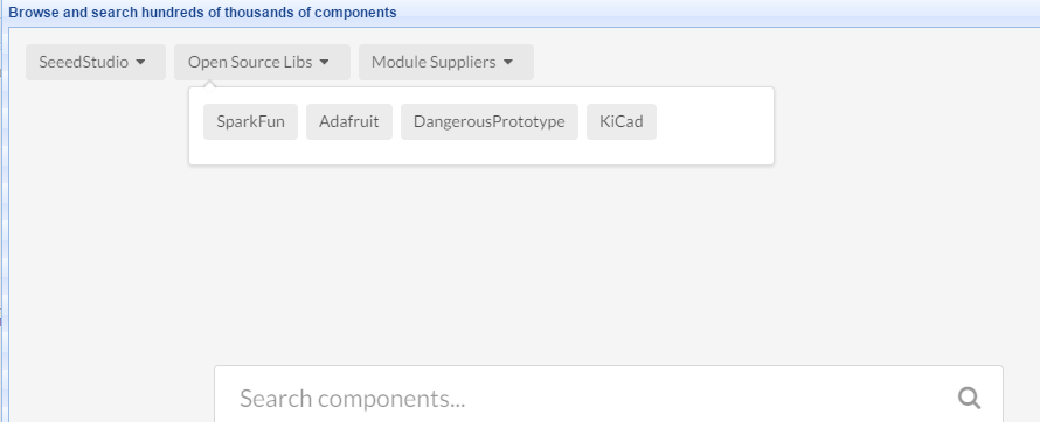Image resolution: width=1040 pixels, height=422 pixels.
Task: Click the caret arrow on SeeedStudio
Action: point(140,62)
